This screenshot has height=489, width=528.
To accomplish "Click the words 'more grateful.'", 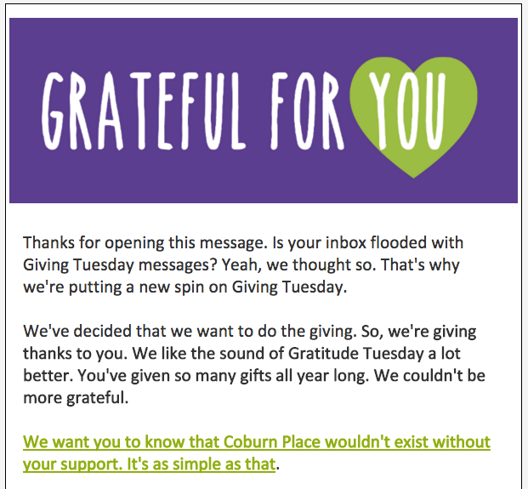I will click(x=76, y=398).
